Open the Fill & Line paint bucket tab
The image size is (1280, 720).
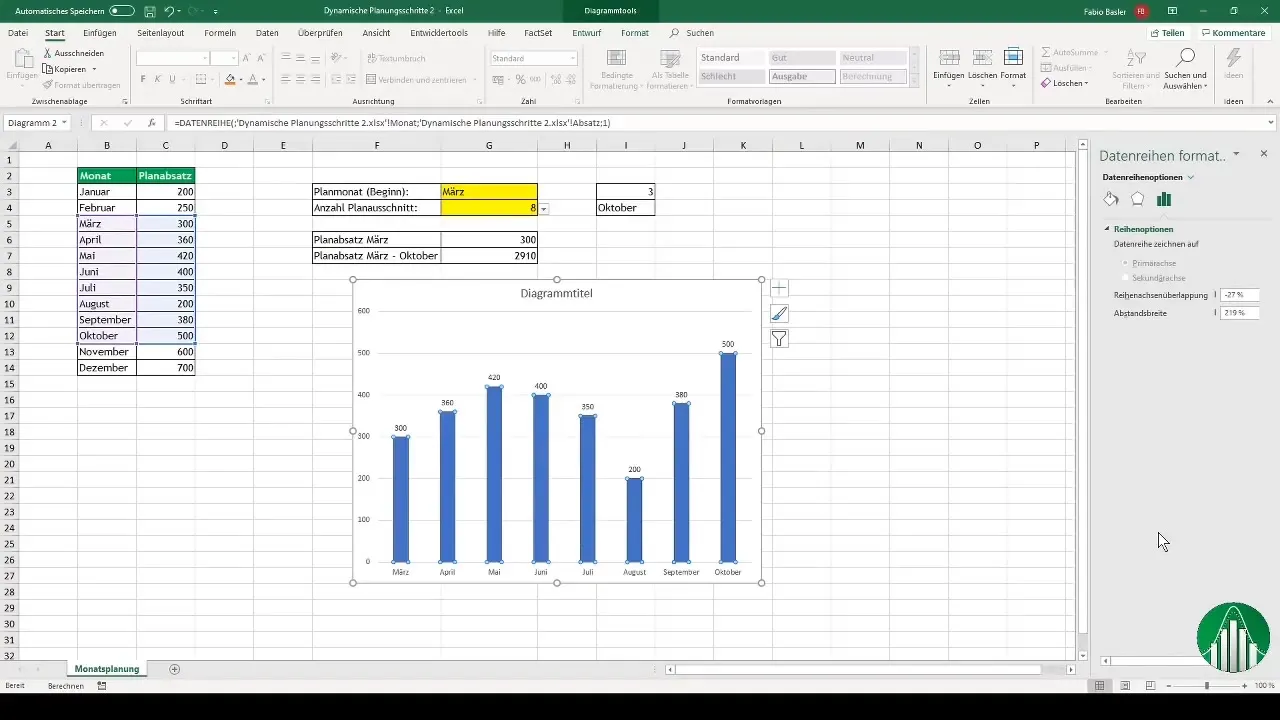click(x=1111, y=199)
